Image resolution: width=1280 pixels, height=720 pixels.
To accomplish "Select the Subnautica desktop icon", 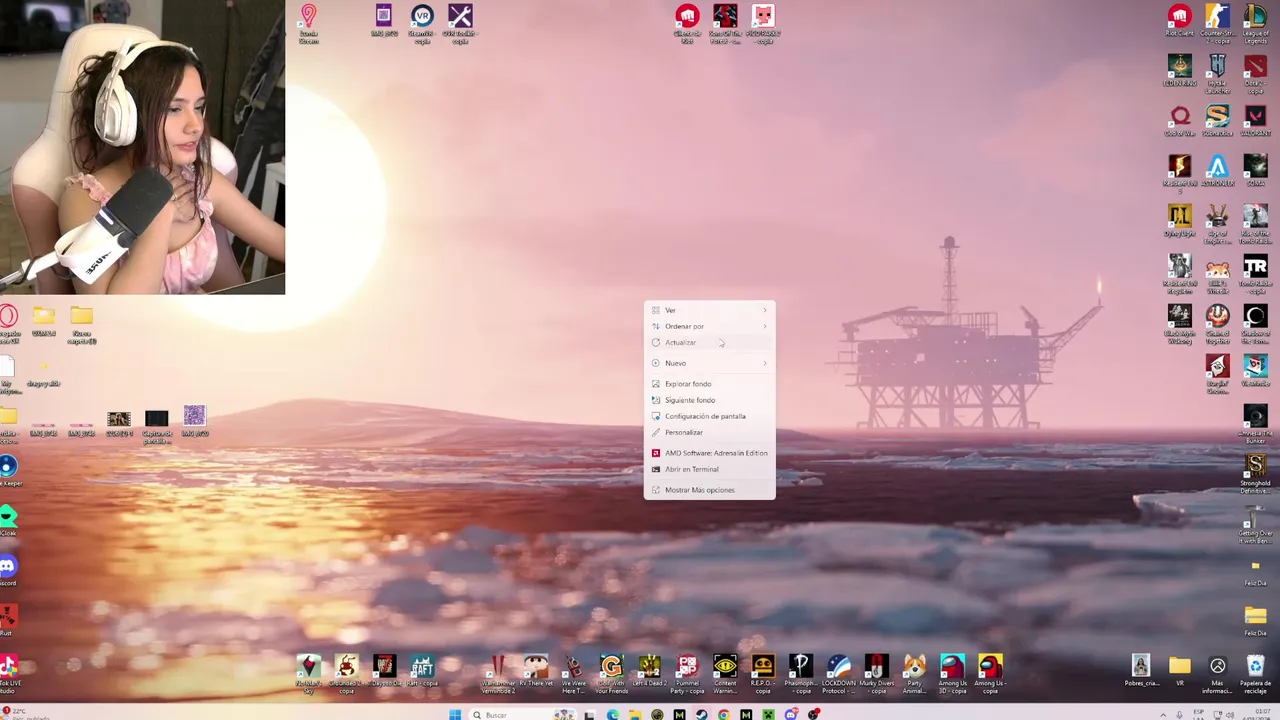I will [x=1217, y=121].
